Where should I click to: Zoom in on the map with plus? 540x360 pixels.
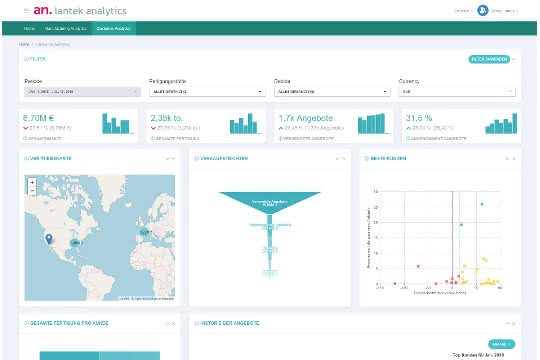click(x=32, y=182)
